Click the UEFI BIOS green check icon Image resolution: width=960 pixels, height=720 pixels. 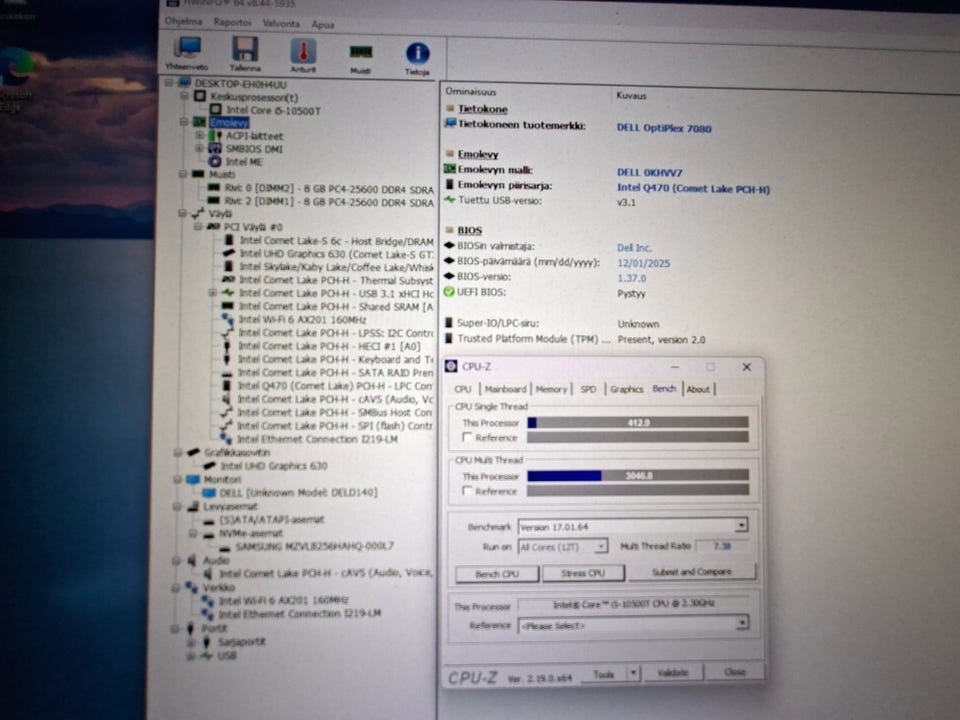pyautogui.click(x=449, y=292)
